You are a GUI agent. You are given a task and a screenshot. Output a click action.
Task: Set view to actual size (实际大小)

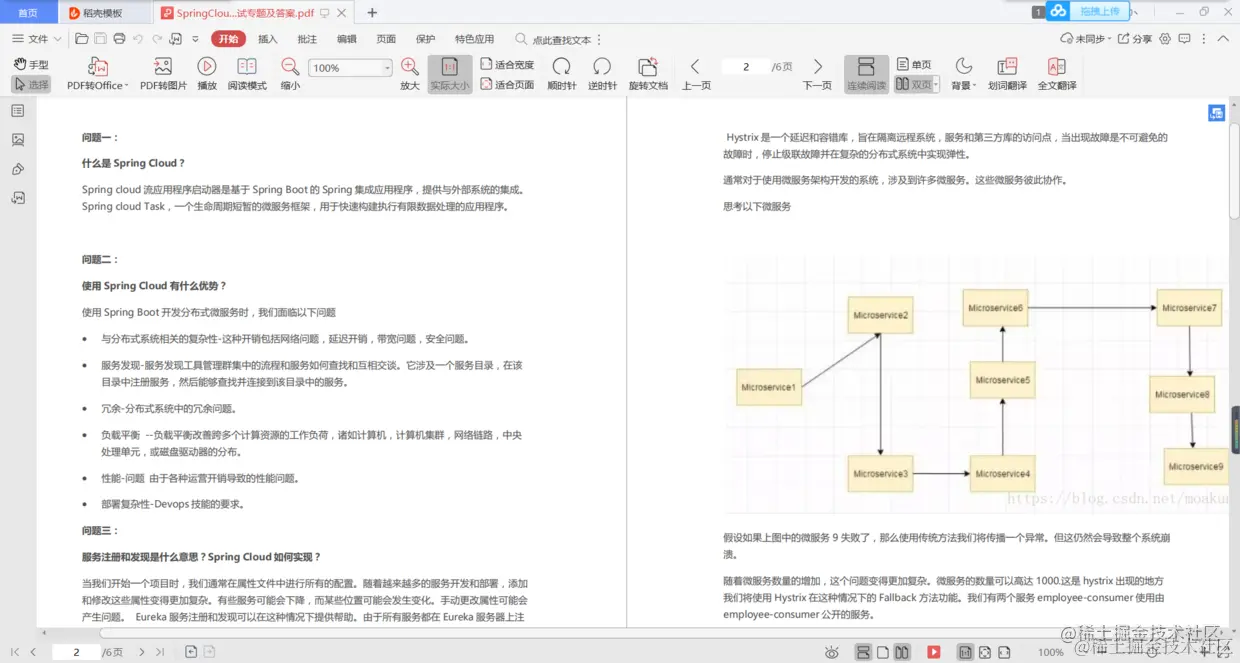tap(450, 74)
